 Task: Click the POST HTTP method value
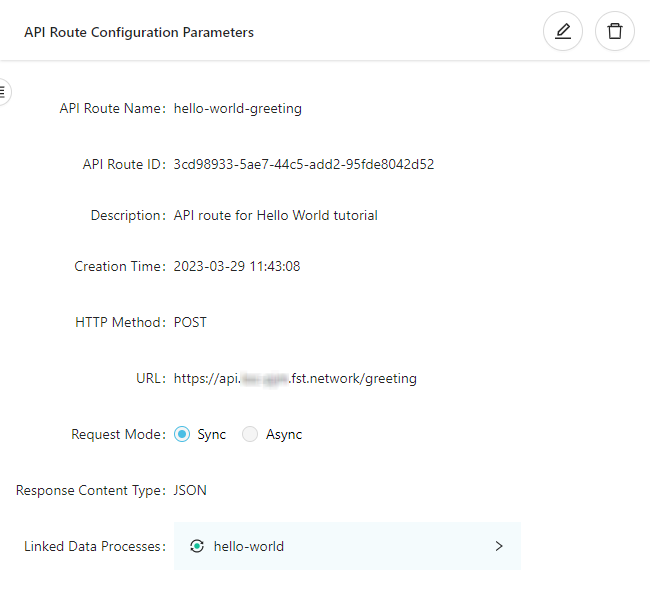point(190,322)
